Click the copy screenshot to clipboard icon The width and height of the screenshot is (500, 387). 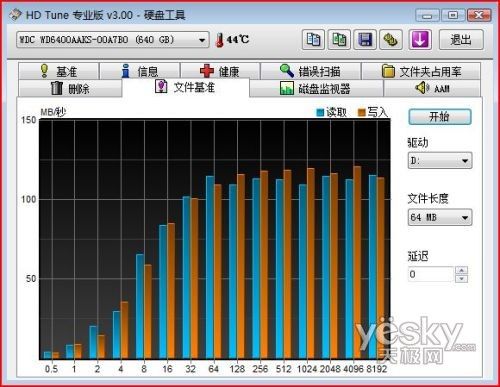coord(339,40)
